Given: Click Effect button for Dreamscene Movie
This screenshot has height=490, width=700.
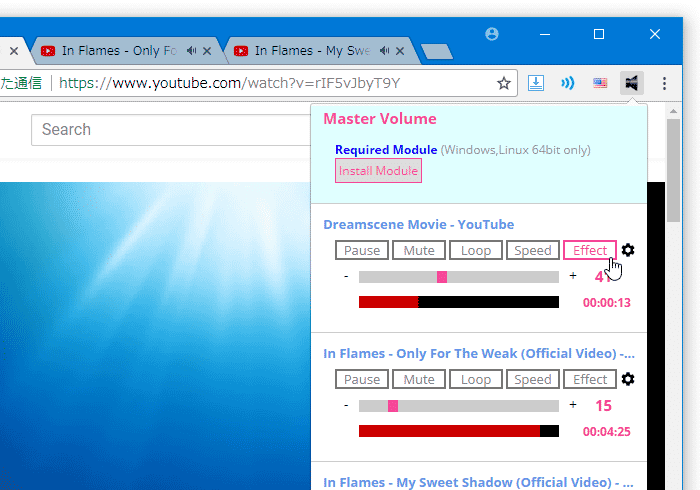Looking at the screenshot, I should (590, 250).
